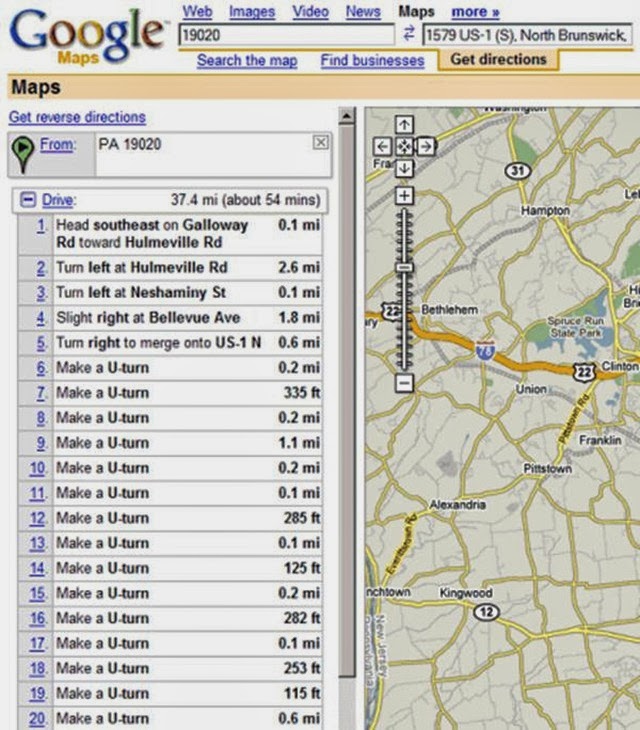Image resolution: width=640 pixels, height=730 pixels.
Task: Click the route 31 shield on map
Action: click(518, 171)
